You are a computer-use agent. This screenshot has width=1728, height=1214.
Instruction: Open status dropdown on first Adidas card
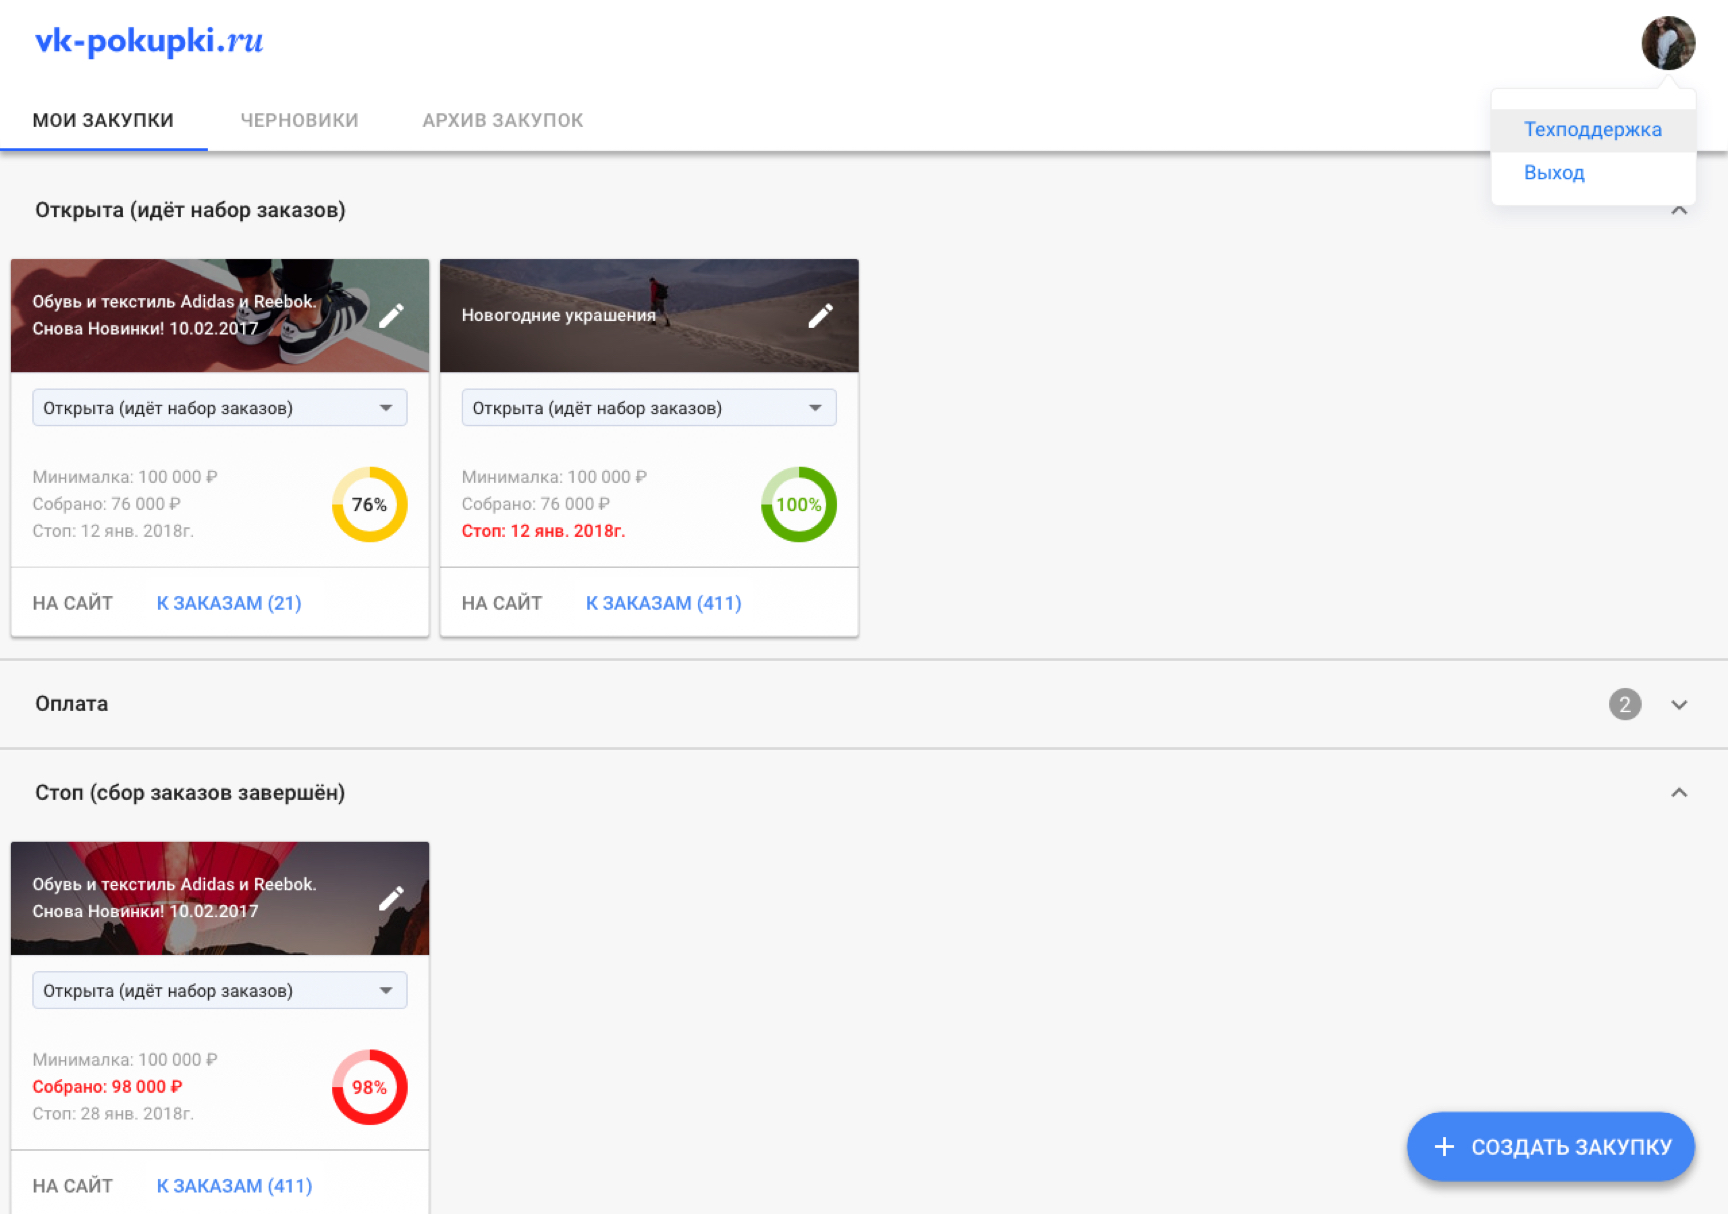(220, 408)
